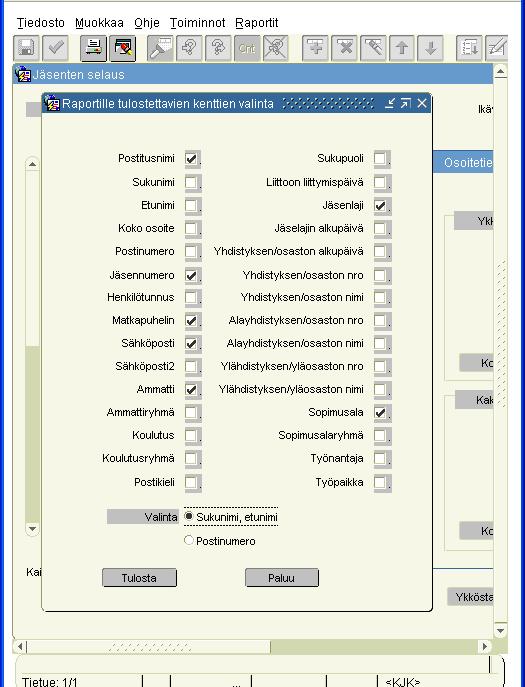
Task: Click the Tulosta button
Action: tap(139, 578)
